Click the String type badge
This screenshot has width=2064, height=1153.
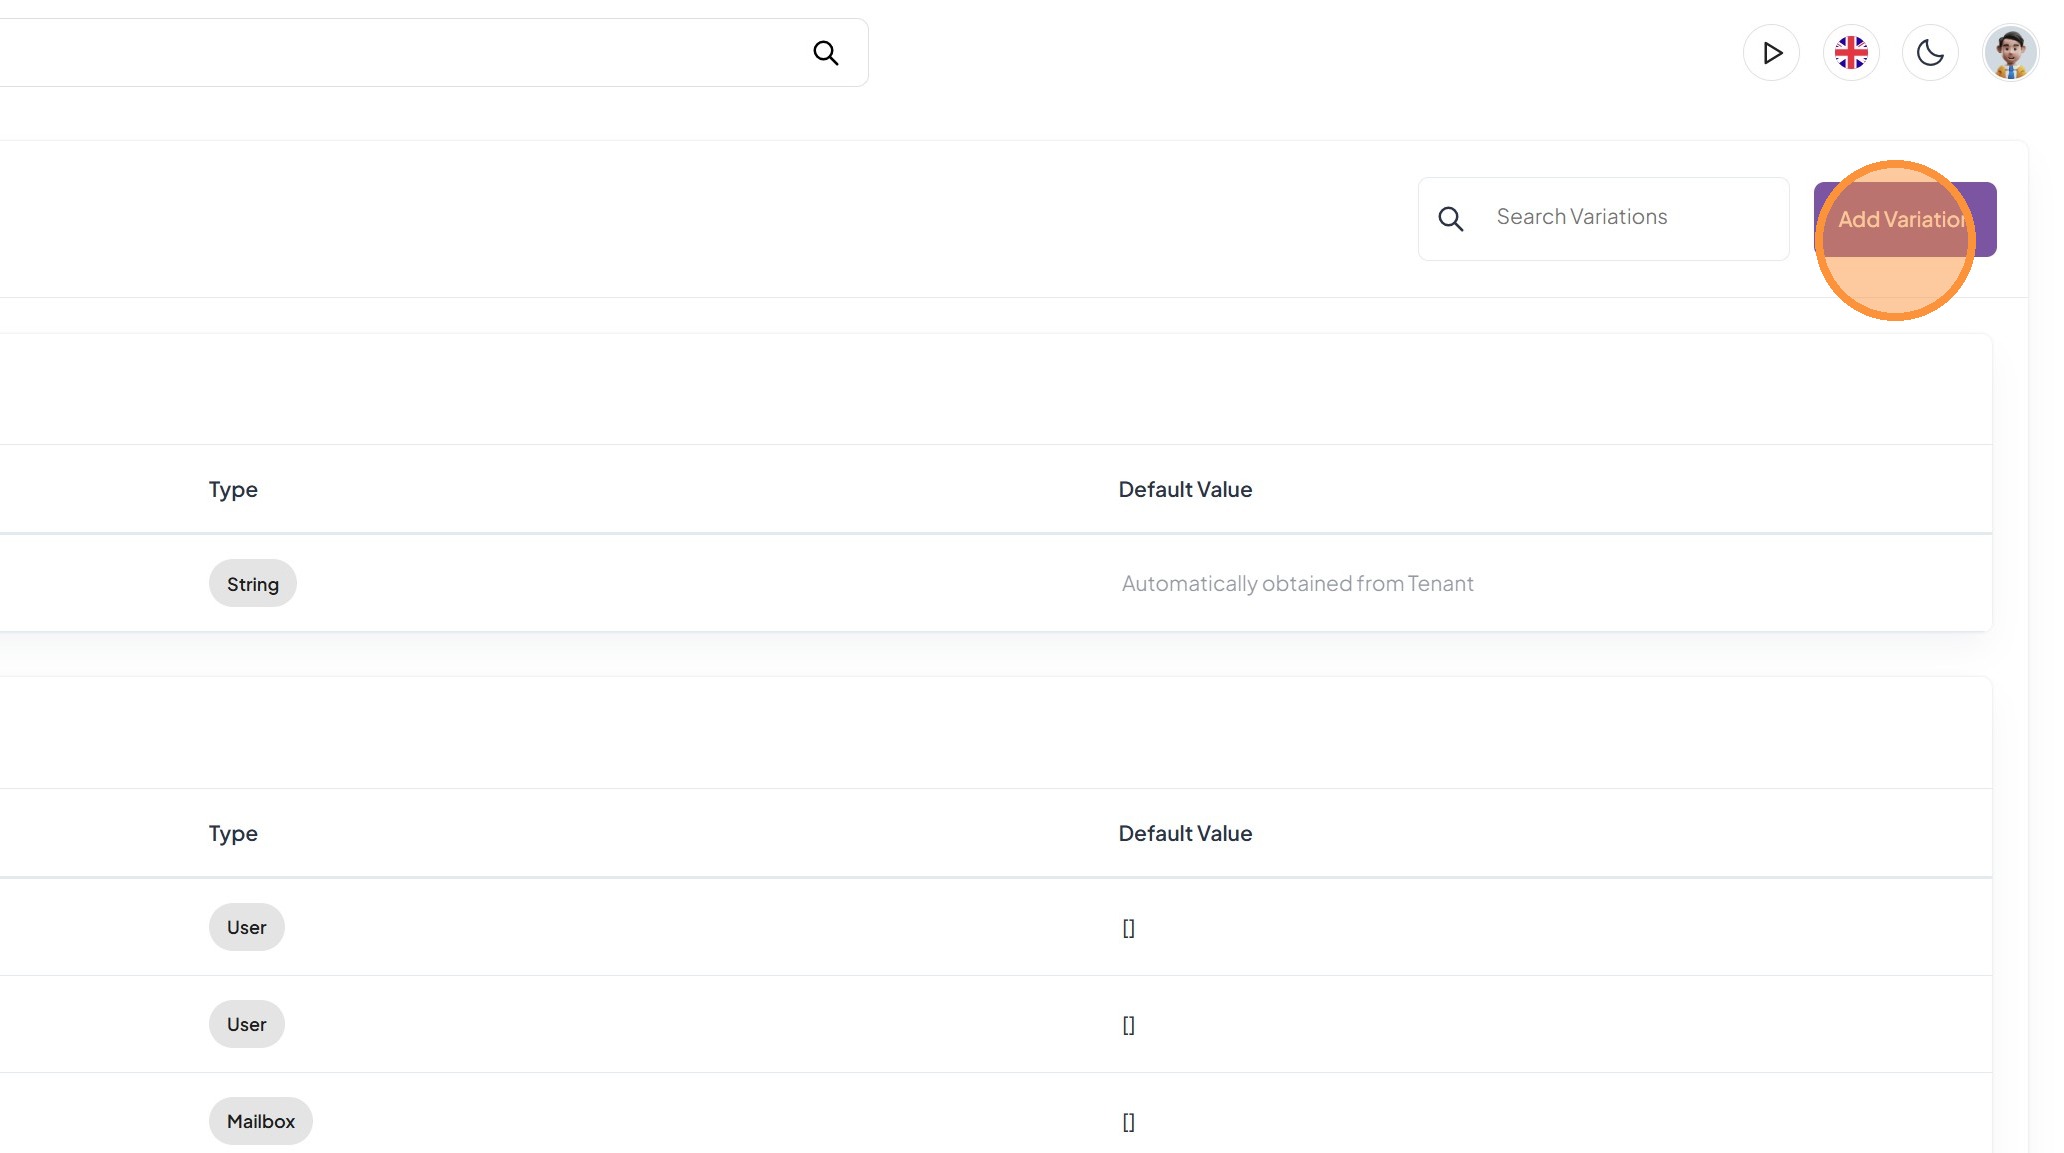tap(252, 584)
